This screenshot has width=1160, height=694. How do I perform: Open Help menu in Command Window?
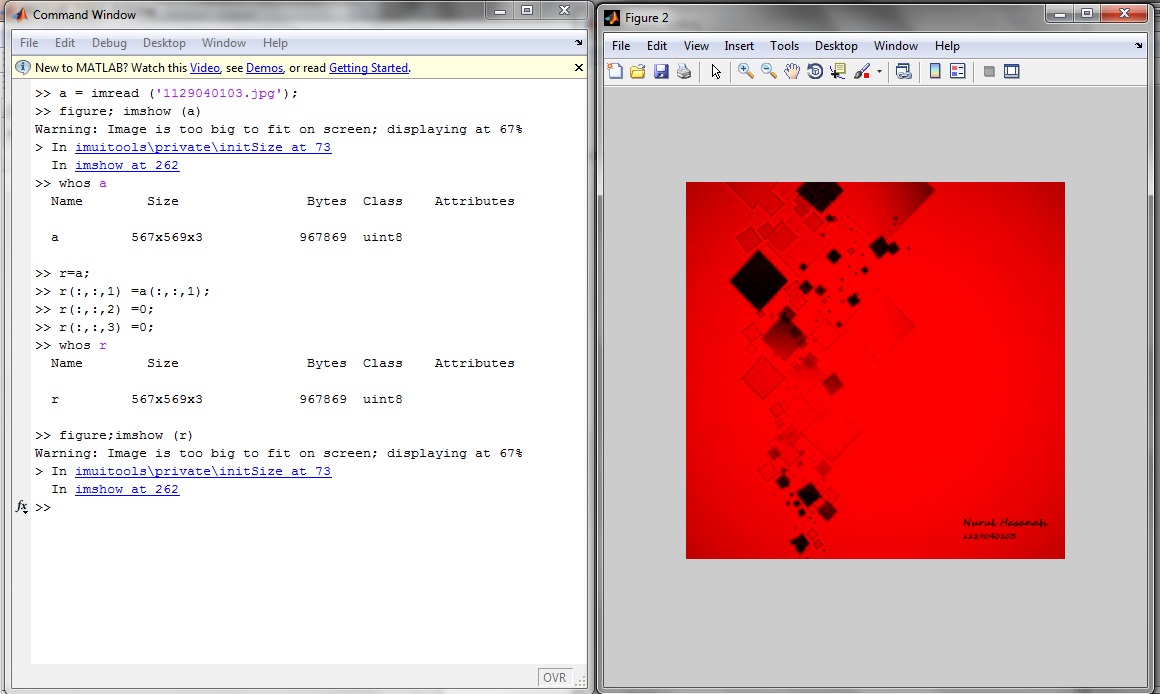(275, 43)
